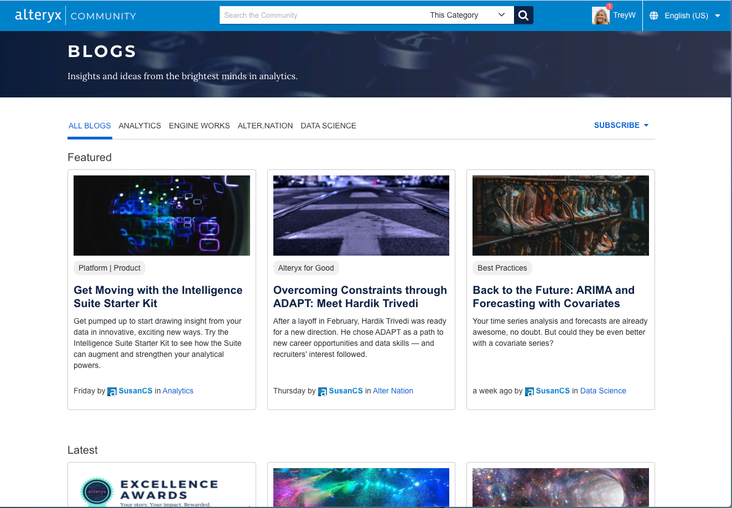Click the 'Get pumped up' post summary text
The width and height of the screenshot is (732, 508).
click(x=158, y=343)
